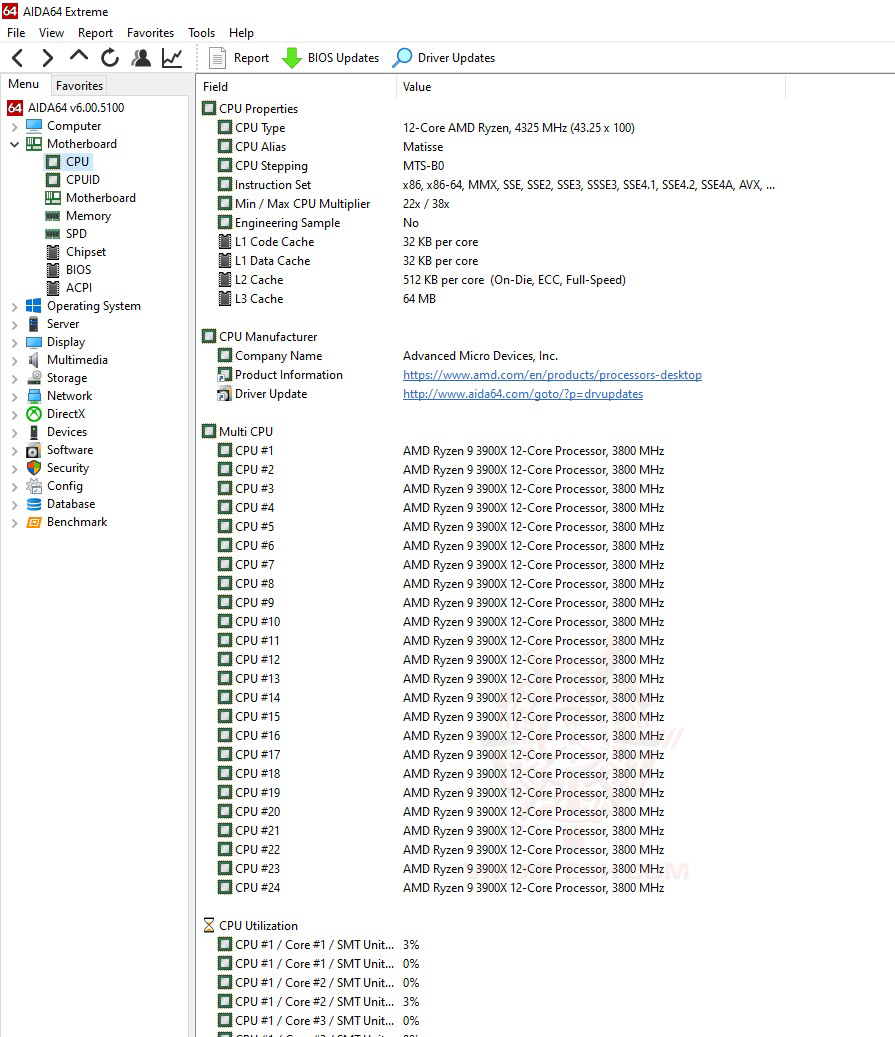Click the Multi CPU section header

pos(237,432)
